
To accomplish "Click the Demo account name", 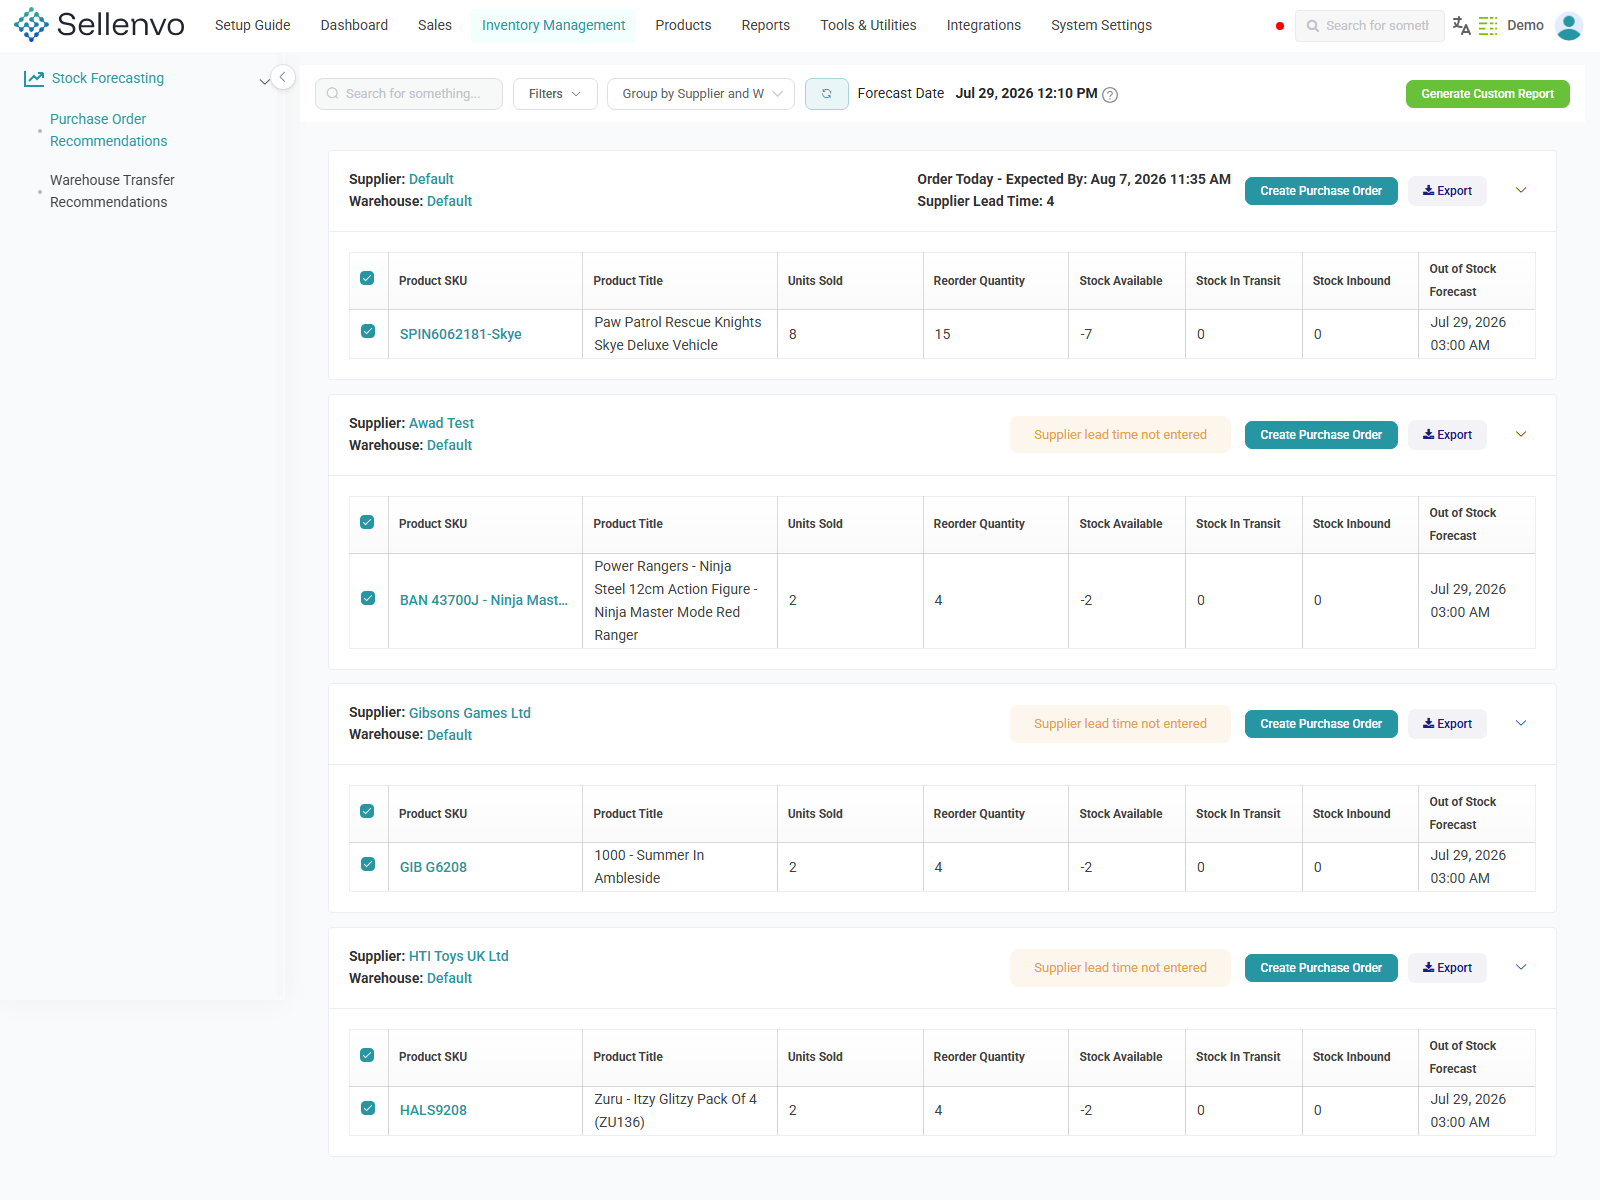I will point(1525,26).
